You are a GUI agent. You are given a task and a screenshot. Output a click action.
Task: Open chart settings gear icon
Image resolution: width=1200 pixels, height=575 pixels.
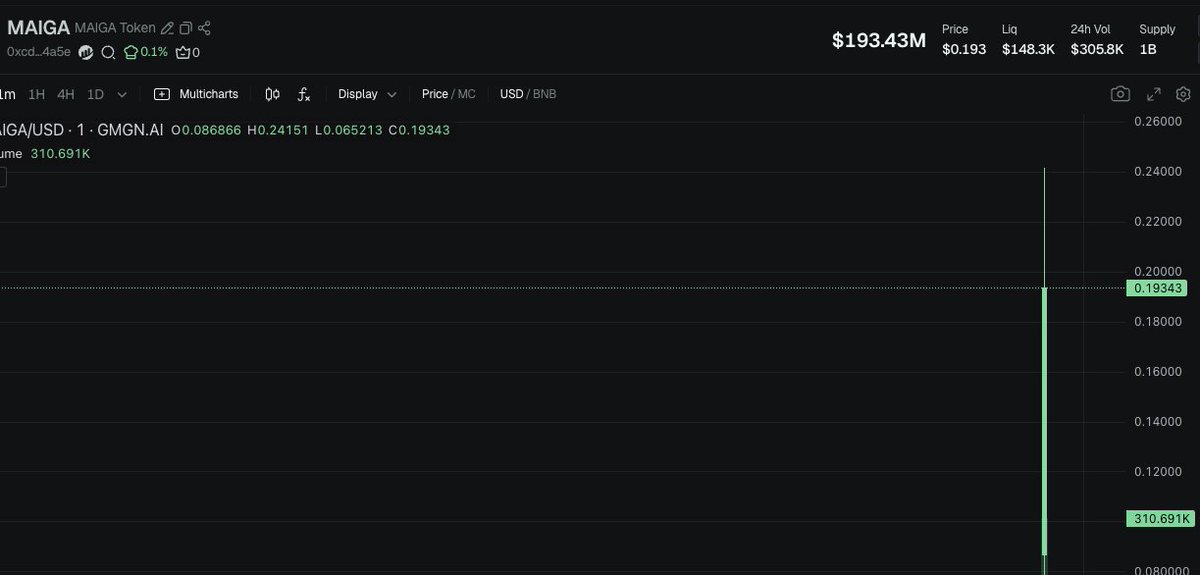(x=1183, y=94)
